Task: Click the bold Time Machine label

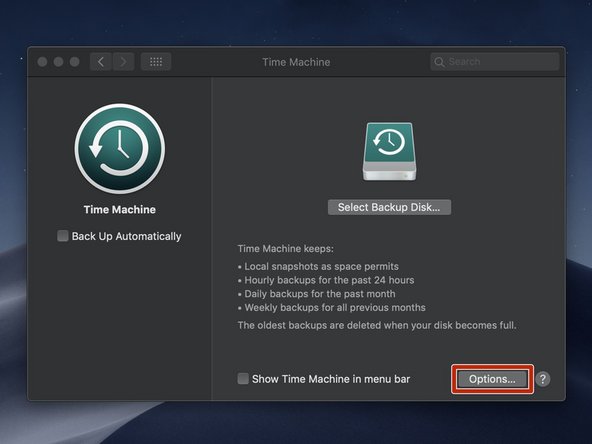Action: click(x=120, y=210)
